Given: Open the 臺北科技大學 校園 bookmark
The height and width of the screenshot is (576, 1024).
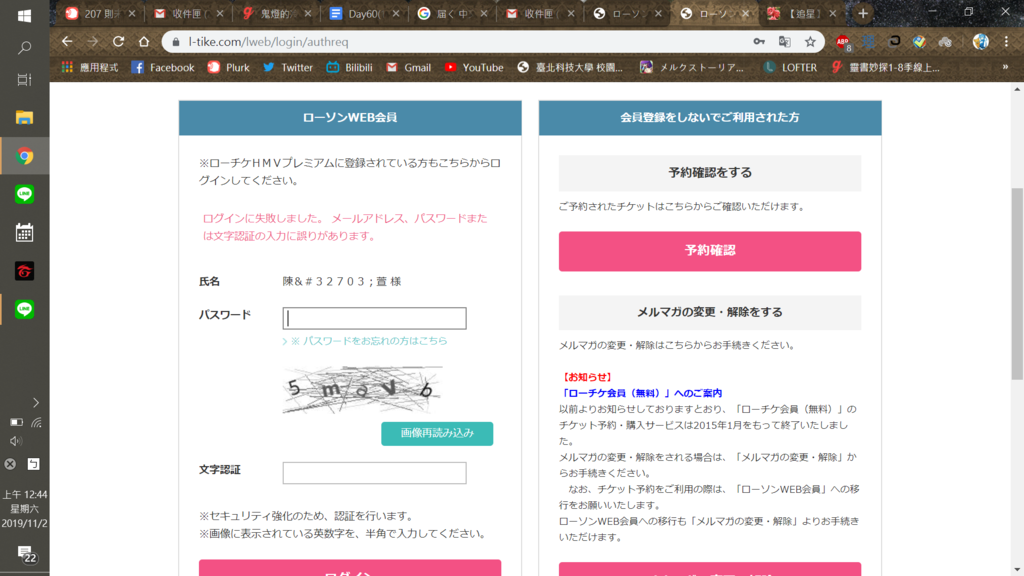Looking at the screenshot, I should pyautogui.click(x=570, y=67).
